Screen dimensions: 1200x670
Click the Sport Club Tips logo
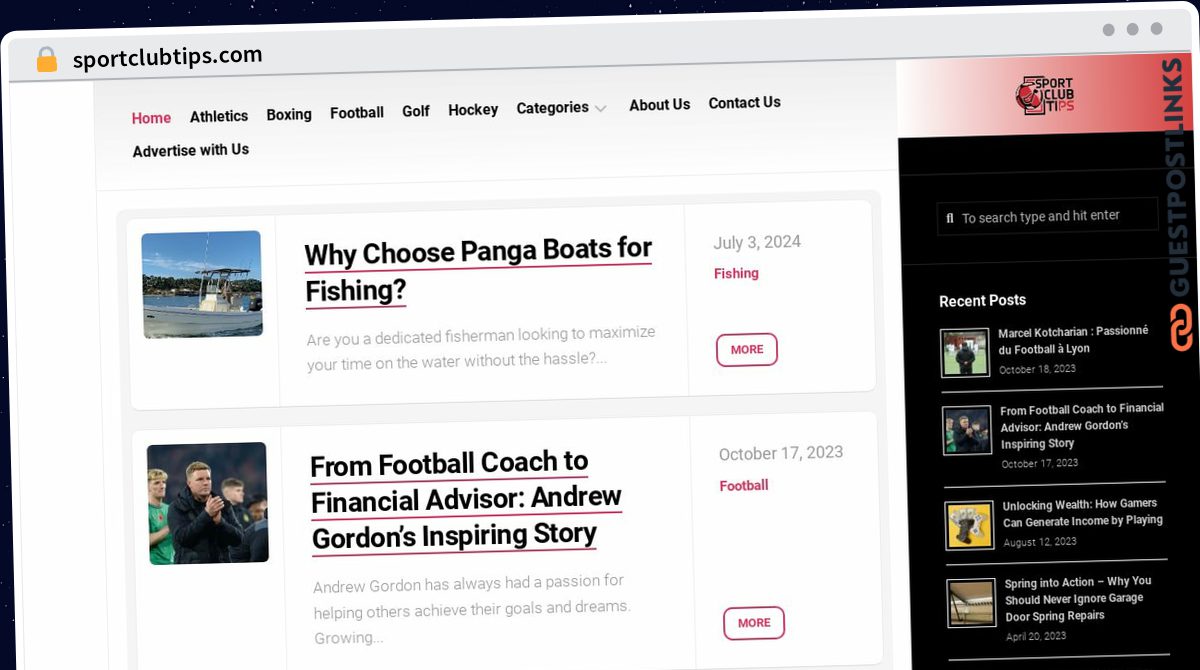[x=1044, y=96]
